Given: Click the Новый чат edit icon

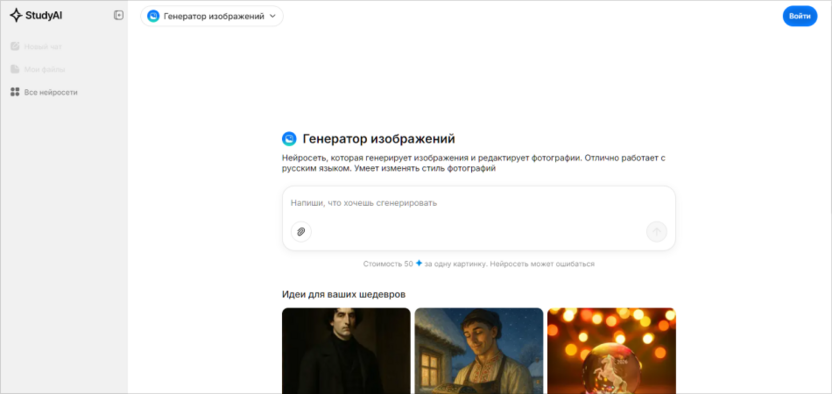Looking at the screenshot, I should tap(15, 47).
